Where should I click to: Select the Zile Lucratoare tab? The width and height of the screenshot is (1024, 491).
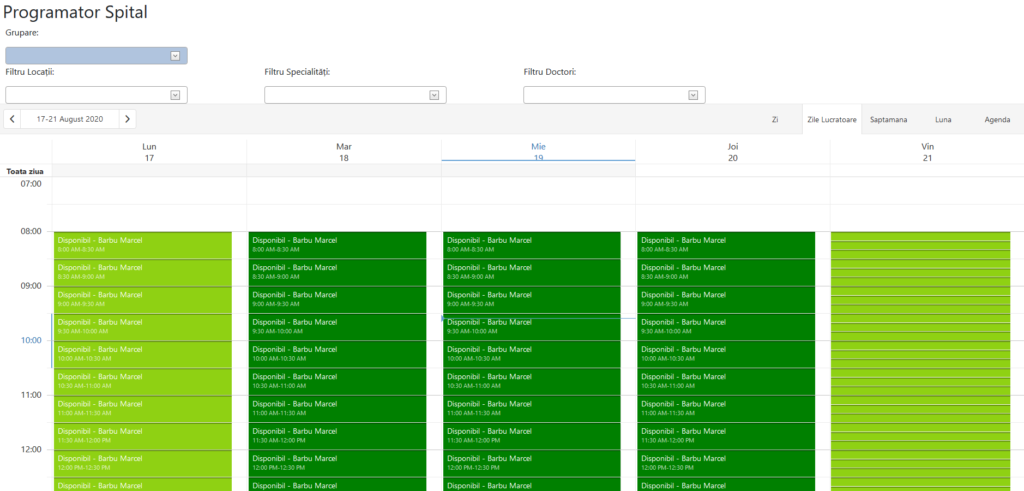pyautogui.click(x=831, y=119)
